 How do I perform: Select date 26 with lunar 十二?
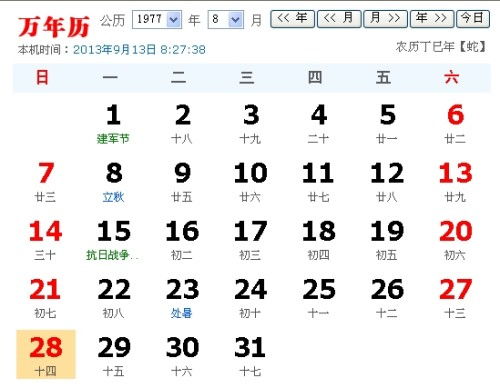pyautogui.click(x=387, y=298)
